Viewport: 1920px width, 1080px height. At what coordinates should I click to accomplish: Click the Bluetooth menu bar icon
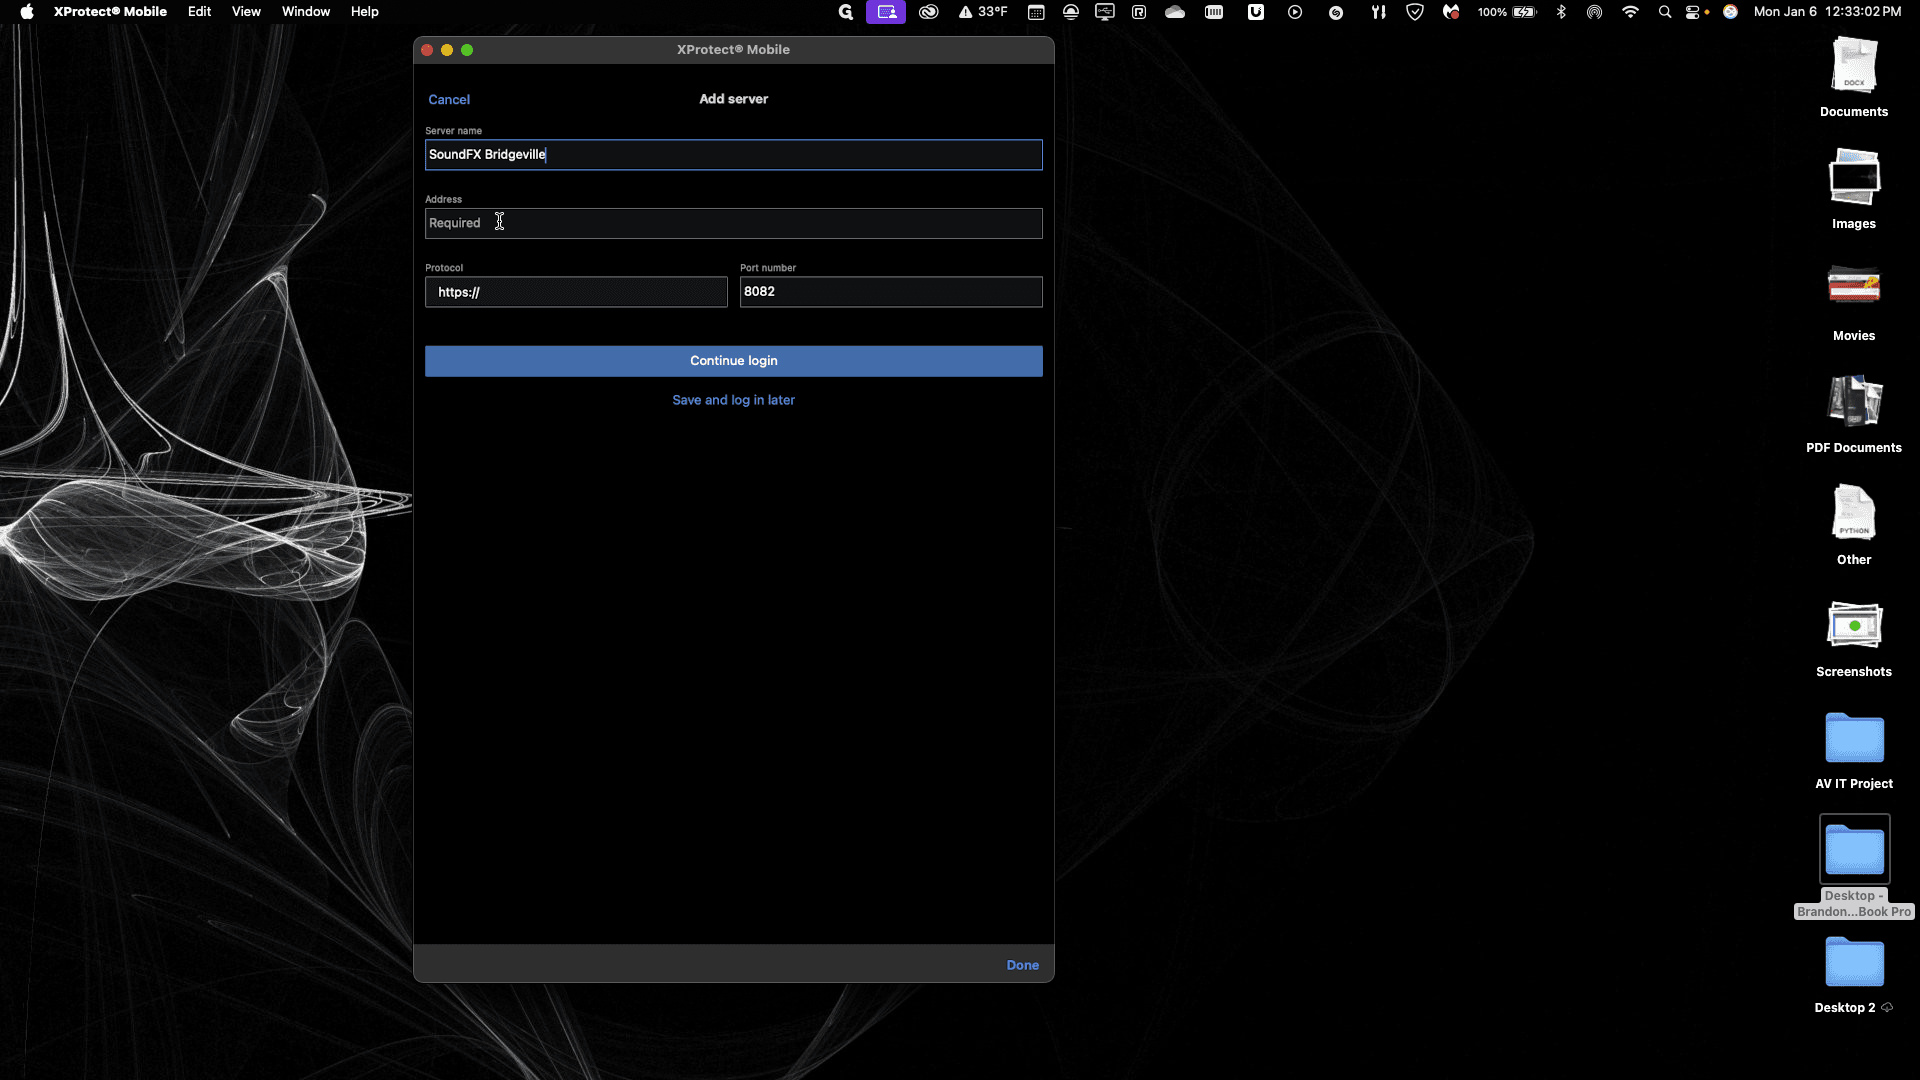[x=1561, y=12]
